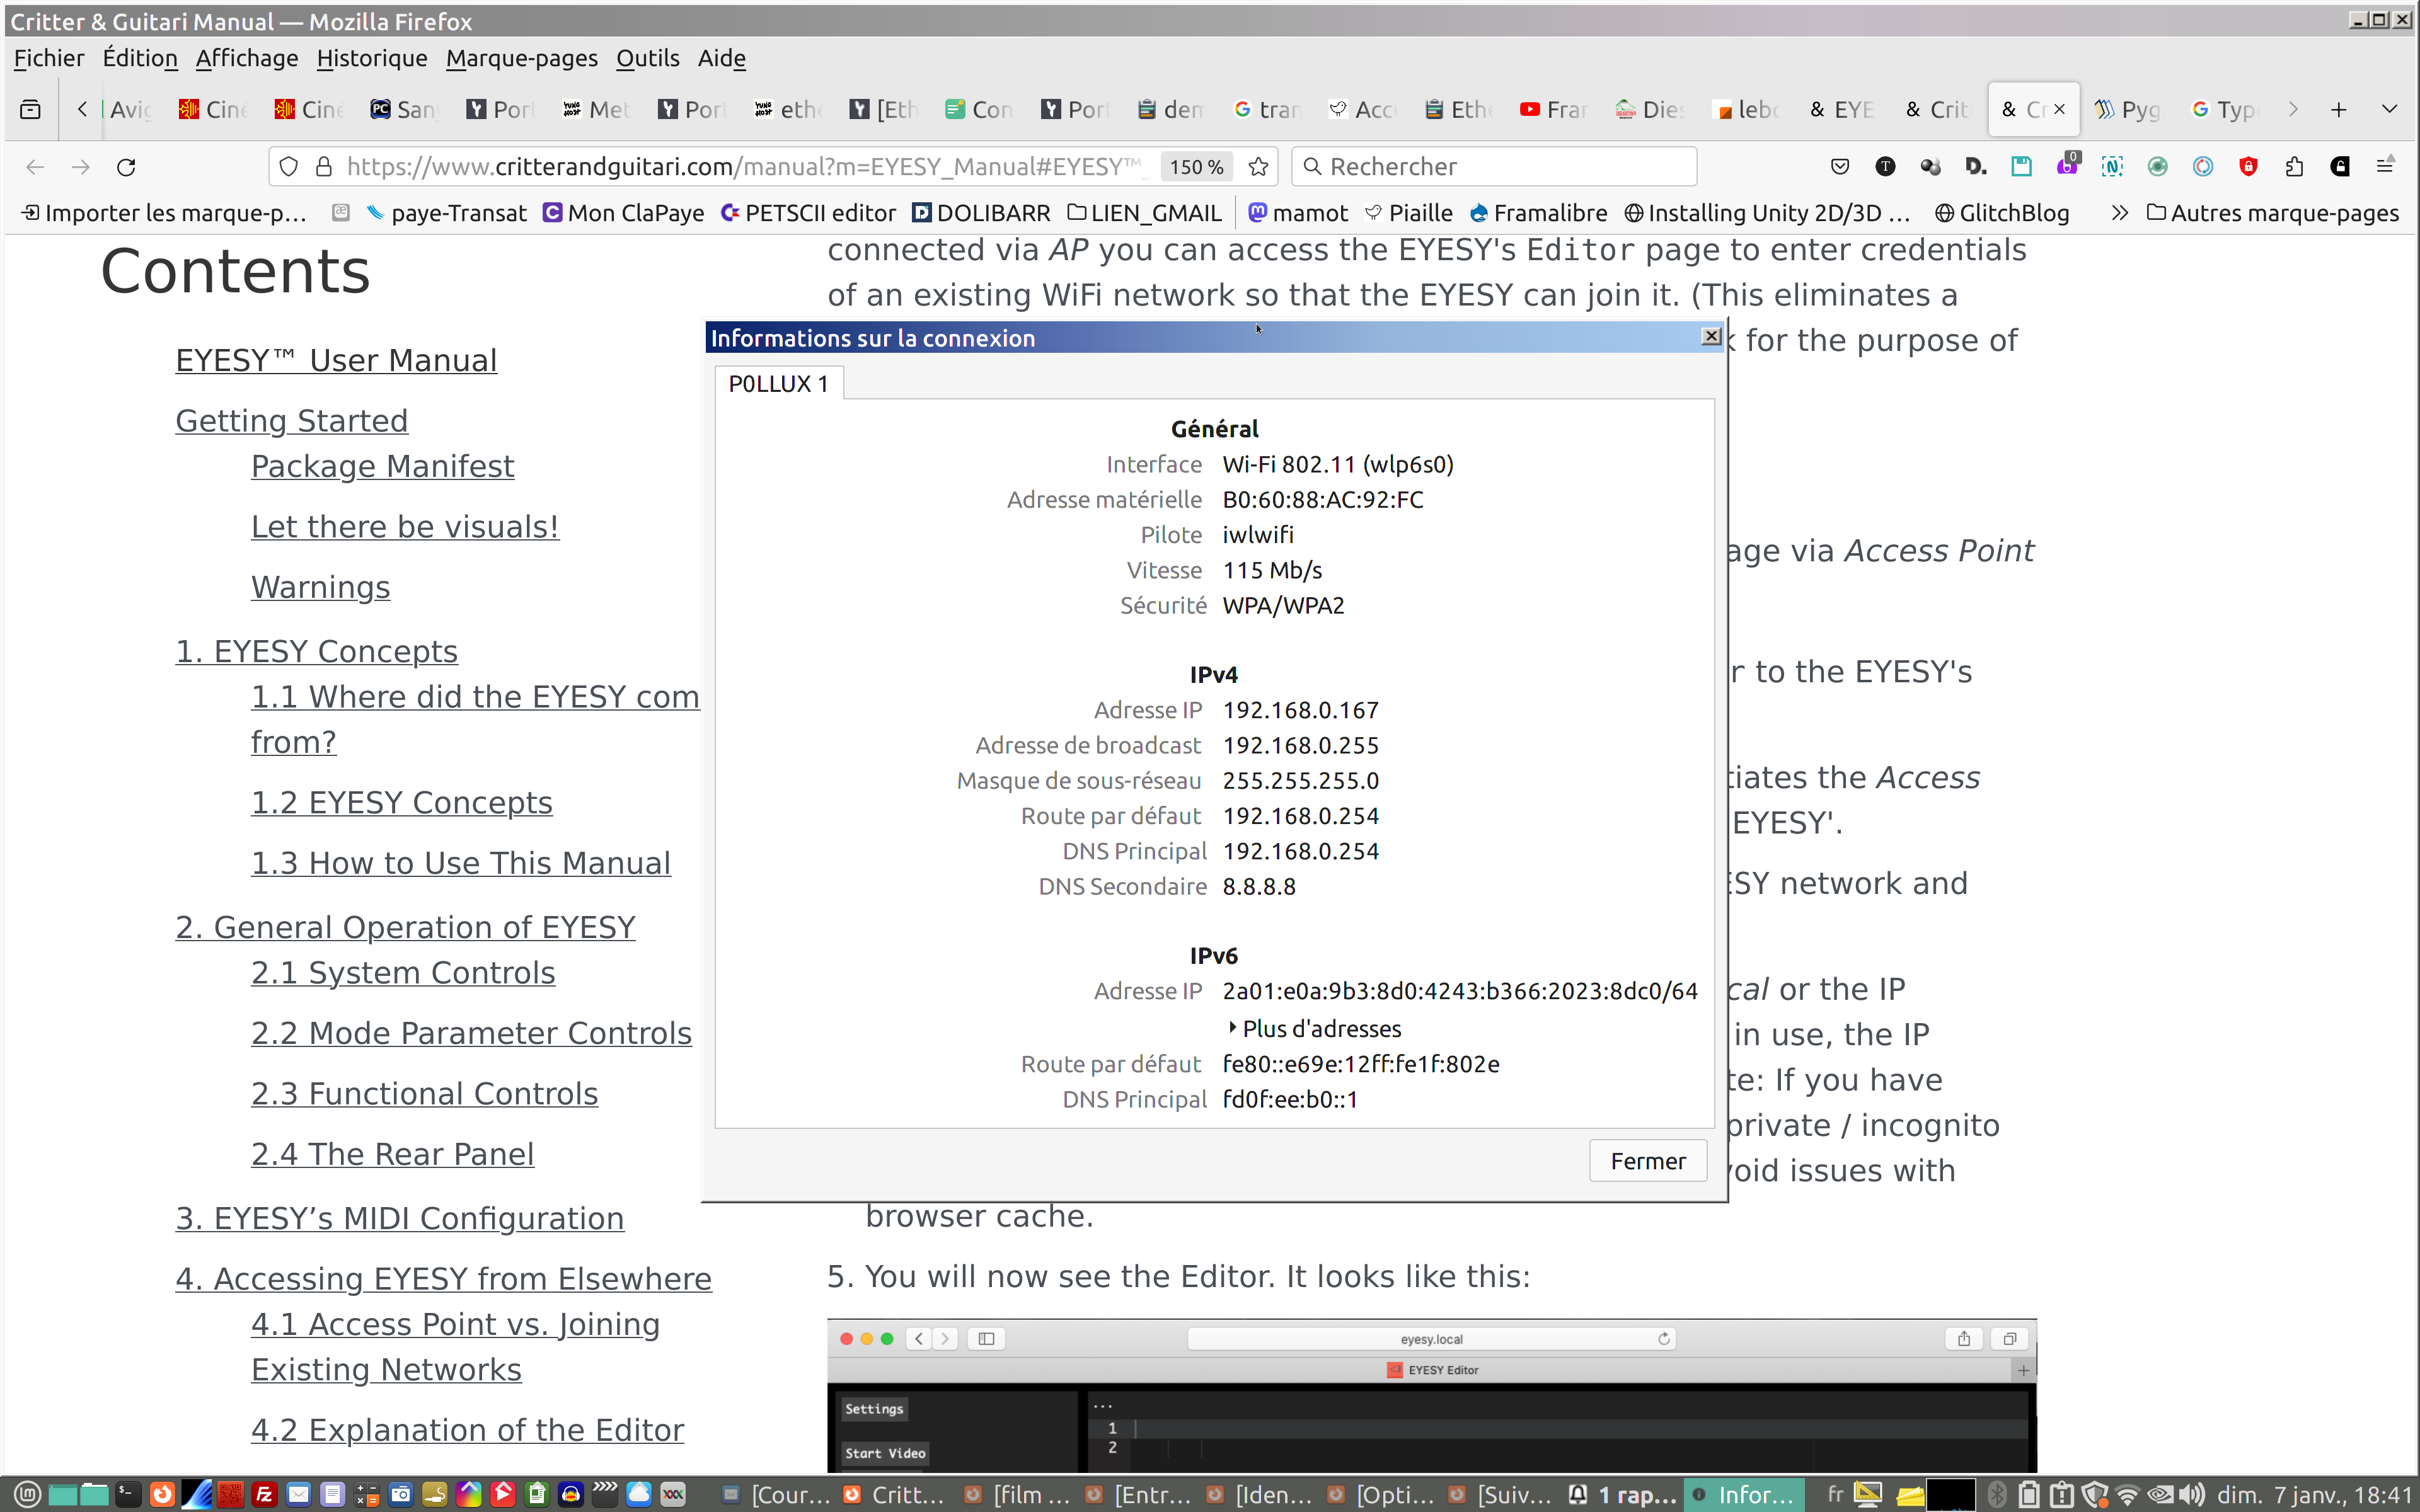Open the puzzle-piece Extensions menu

coord(2294,167)
